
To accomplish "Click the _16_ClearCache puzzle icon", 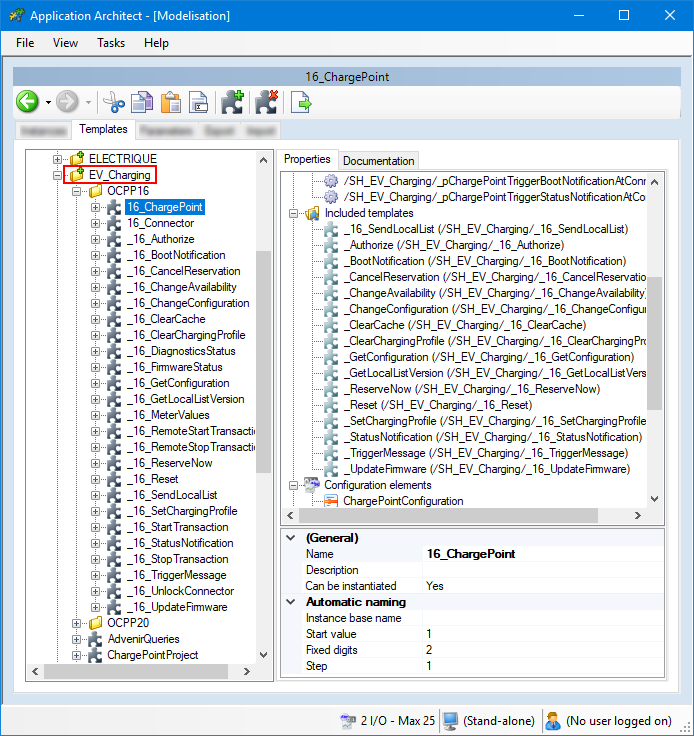I will (x=114, y=319).
